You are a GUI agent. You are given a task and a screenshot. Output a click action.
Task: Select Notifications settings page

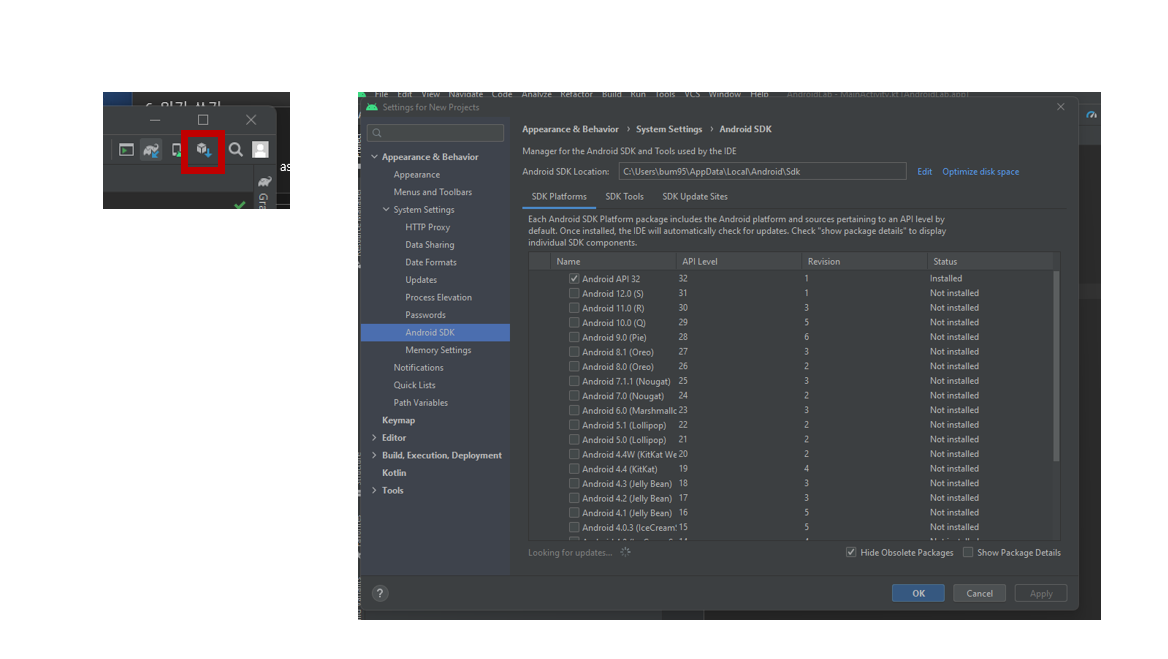[419, 368]
